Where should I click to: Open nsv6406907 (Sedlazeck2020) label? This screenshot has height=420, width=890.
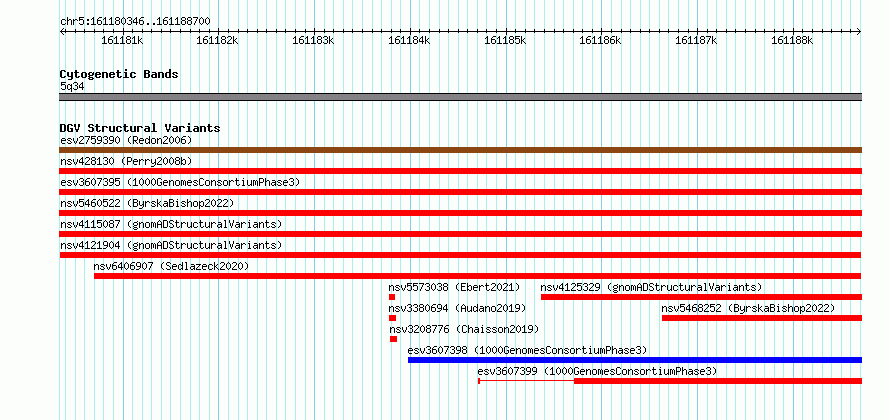[171, 266]
